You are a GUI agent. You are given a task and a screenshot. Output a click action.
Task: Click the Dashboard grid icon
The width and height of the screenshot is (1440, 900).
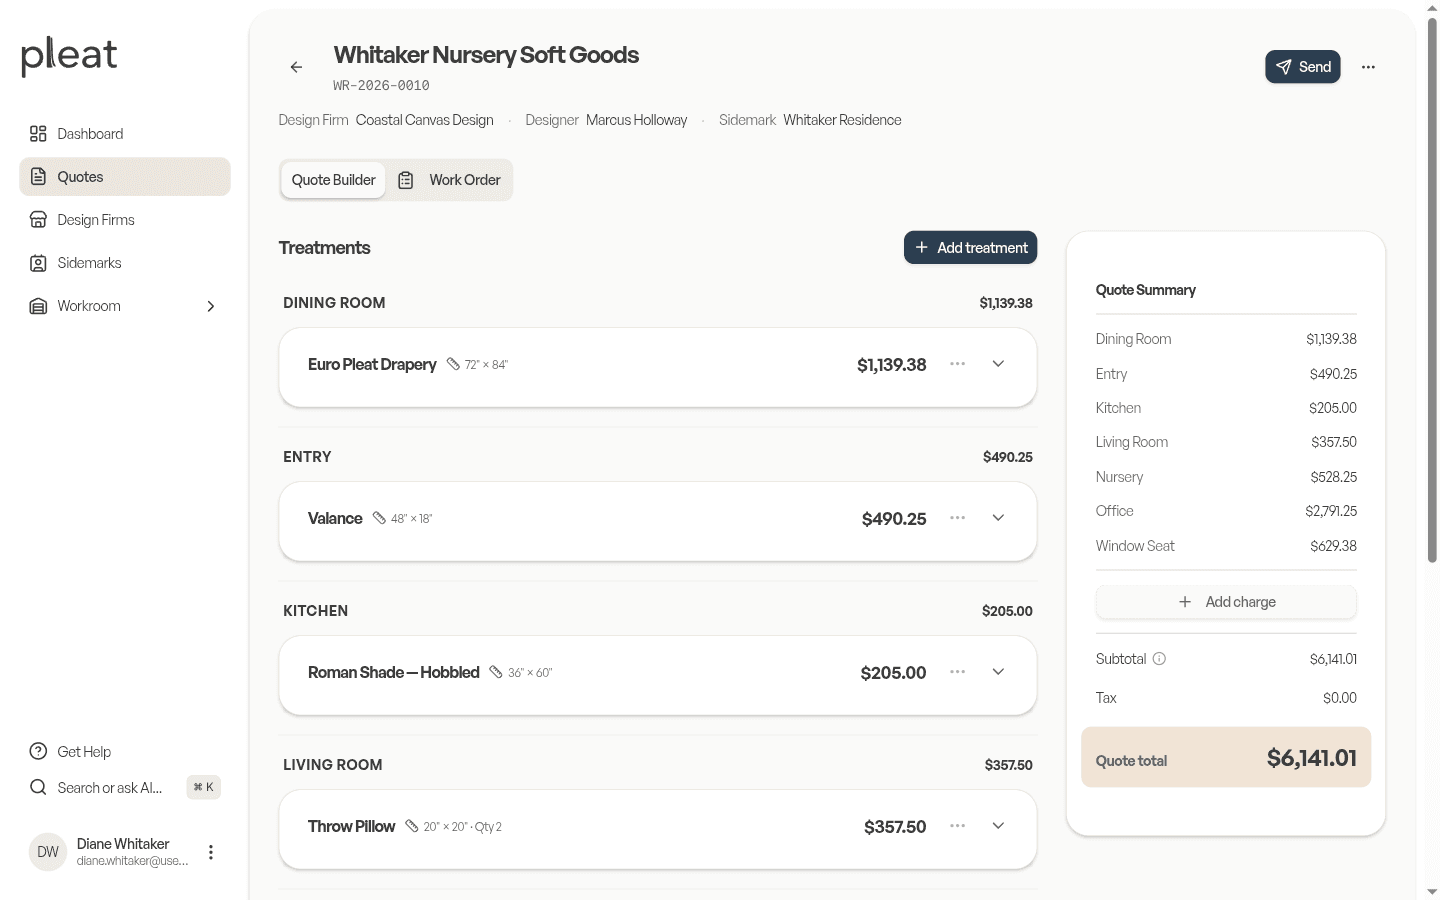(x=38, y=134)
